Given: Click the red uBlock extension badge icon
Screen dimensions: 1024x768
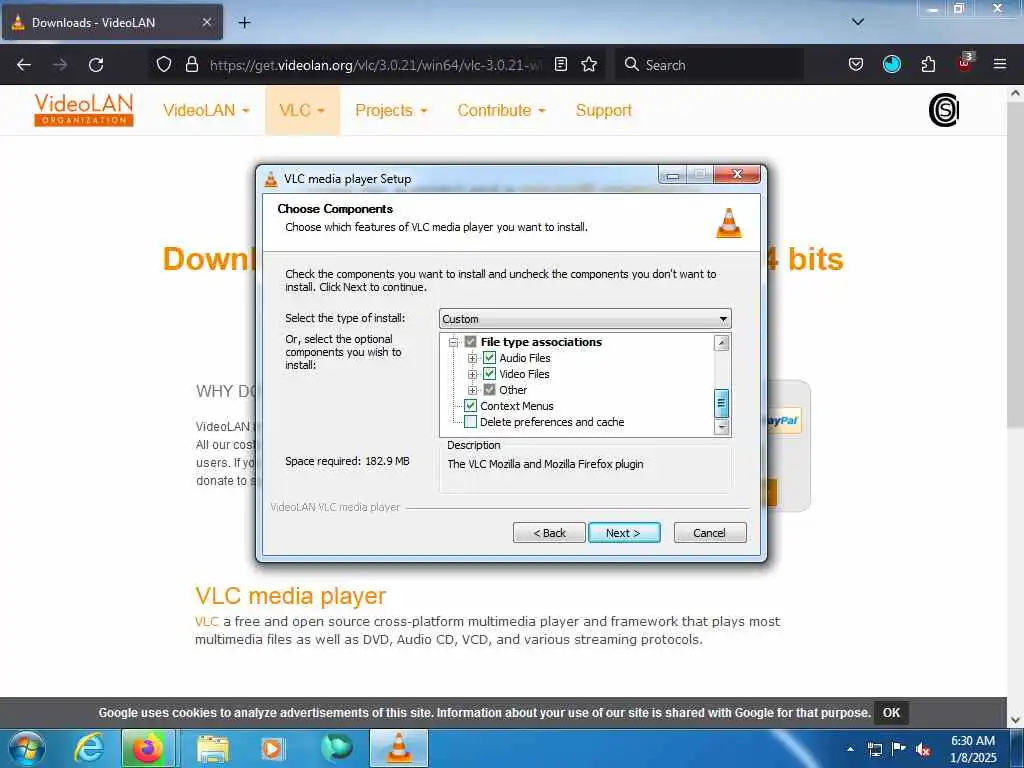Looking at the screenshot, I should point(965,63).
